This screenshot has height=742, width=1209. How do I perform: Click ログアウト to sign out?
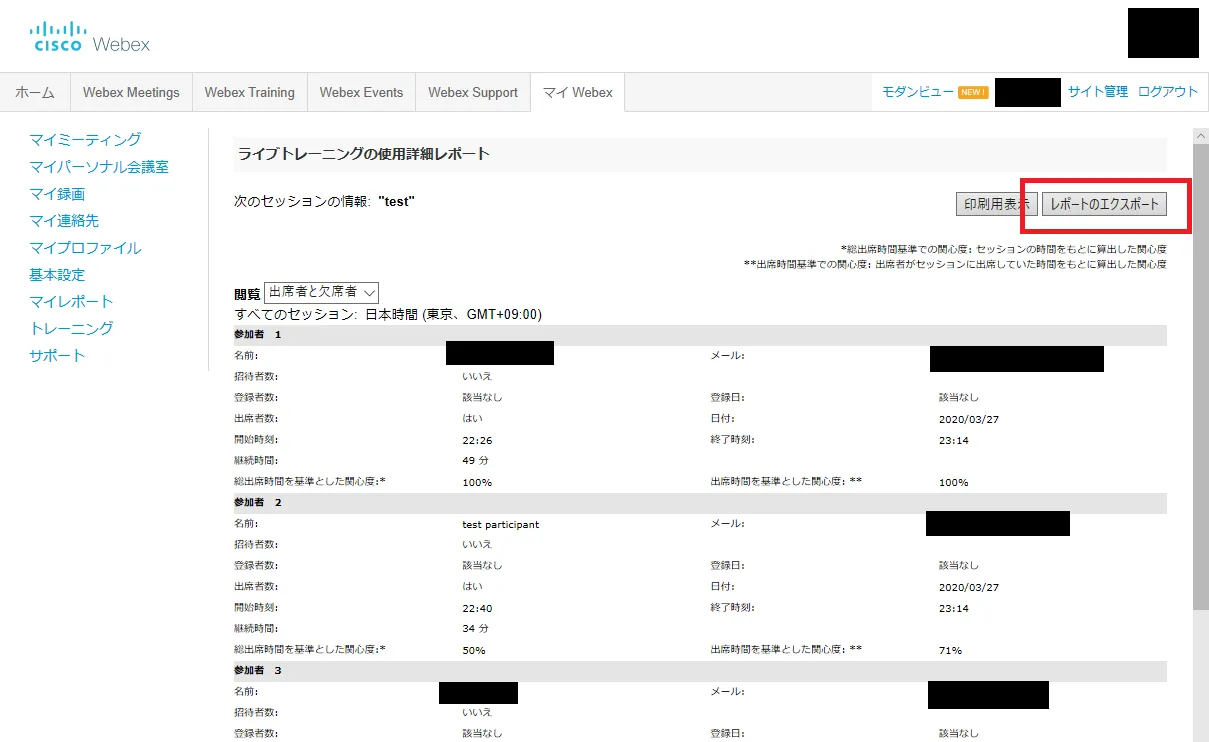click(x=1167, y=92)
